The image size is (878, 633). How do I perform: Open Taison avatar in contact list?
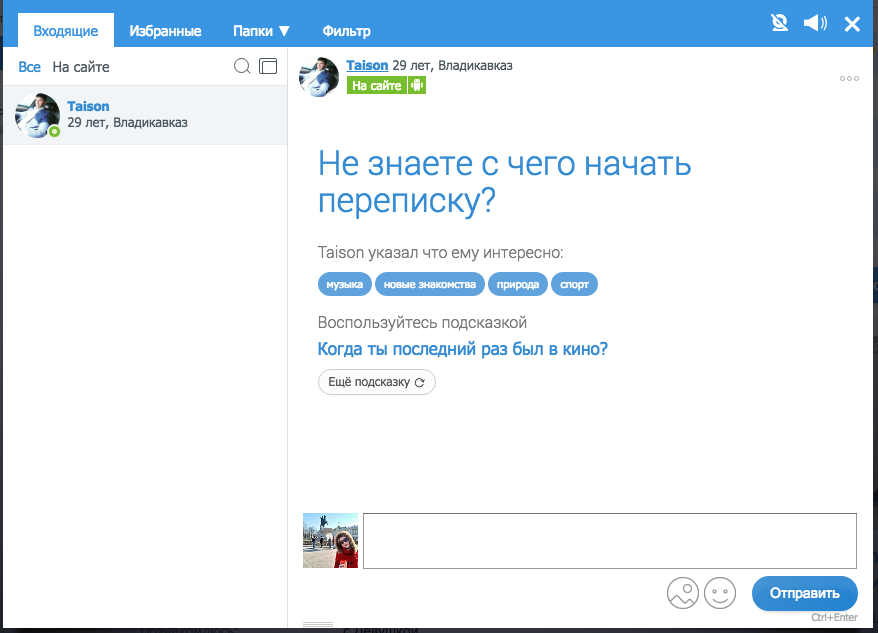coord(37,115)
